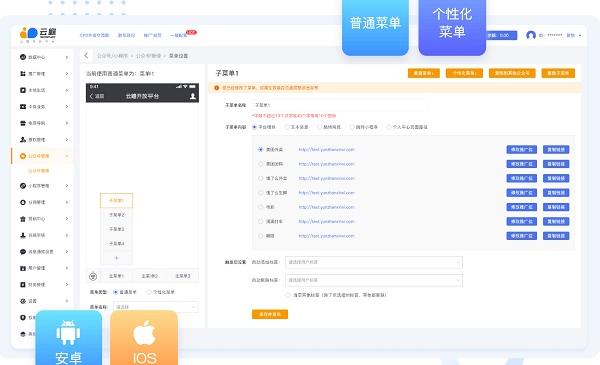The width and height of the screenshot is (600, 365).
Task: Expand 数据中心 using its chevron
Action: (x=67, y=57)
